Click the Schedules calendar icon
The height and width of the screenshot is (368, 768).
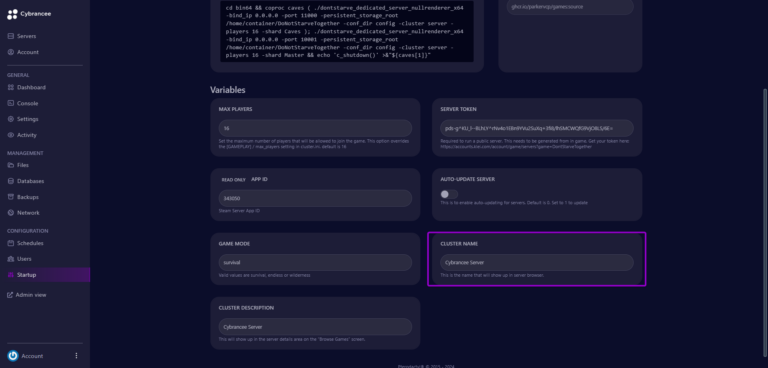tap(11, 243)
